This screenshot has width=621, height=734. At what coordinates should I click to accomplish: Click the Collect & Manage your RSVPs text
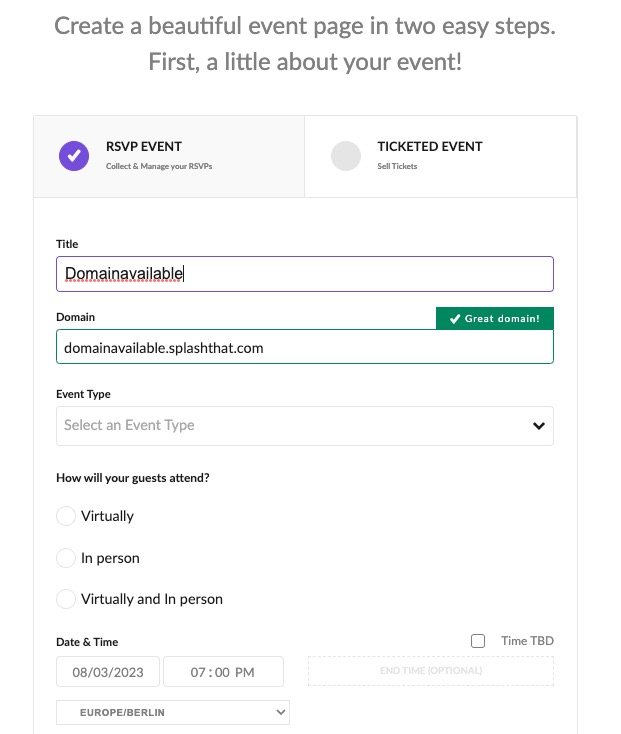tap(159, 166)
